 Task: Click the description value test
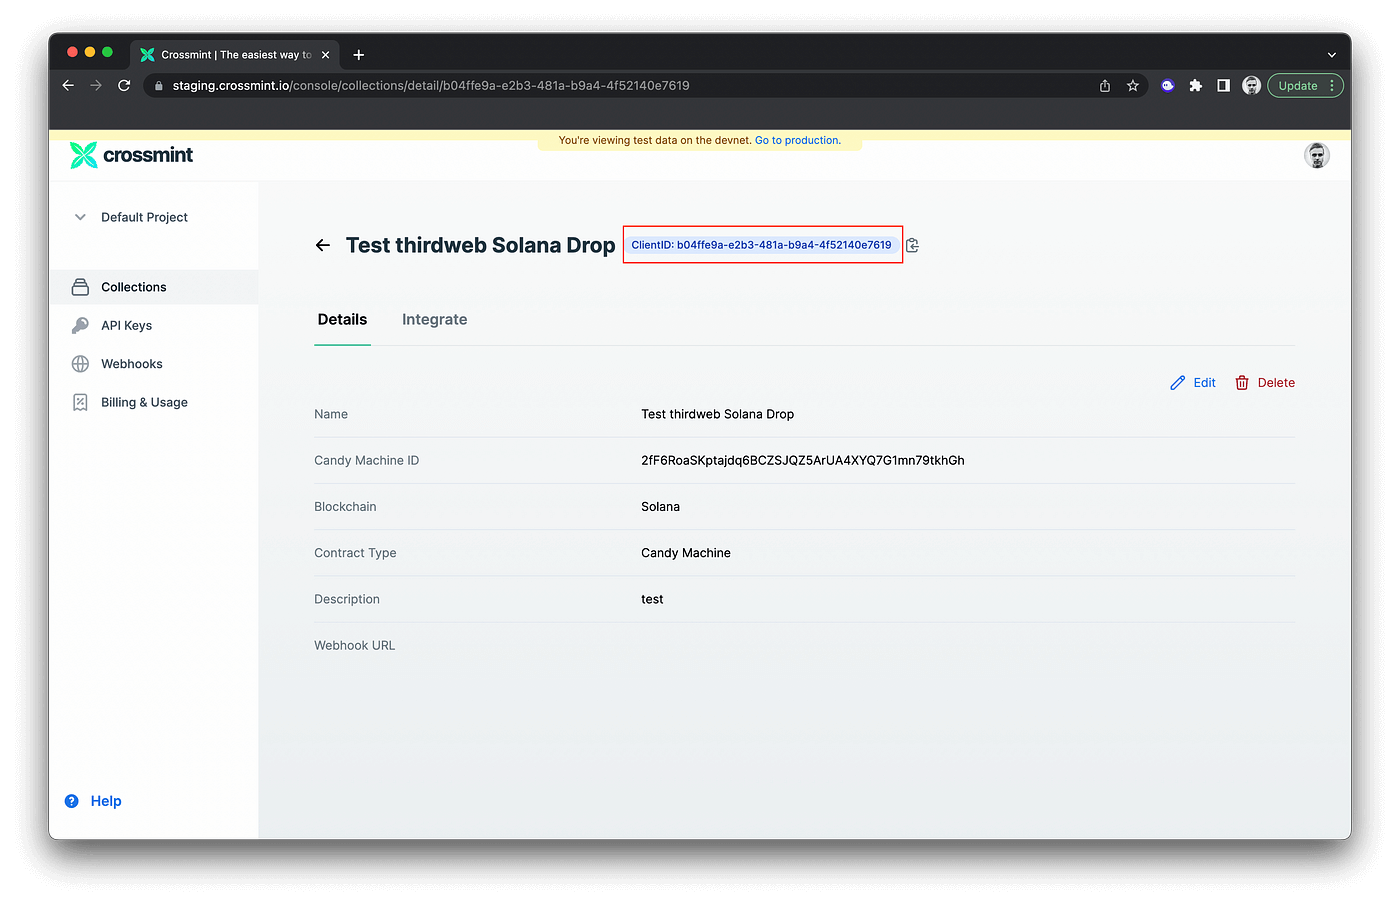652,600
